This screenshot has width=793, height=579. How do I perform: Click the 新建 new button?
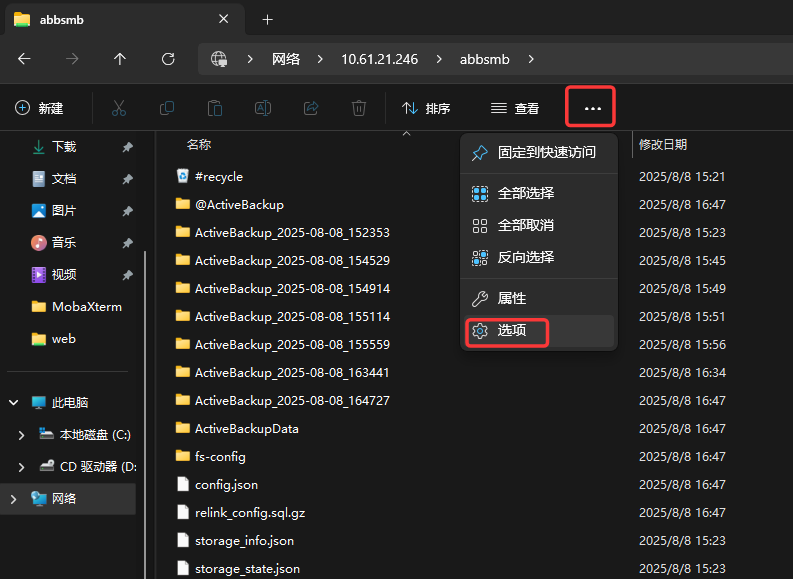tap(40, 108)
